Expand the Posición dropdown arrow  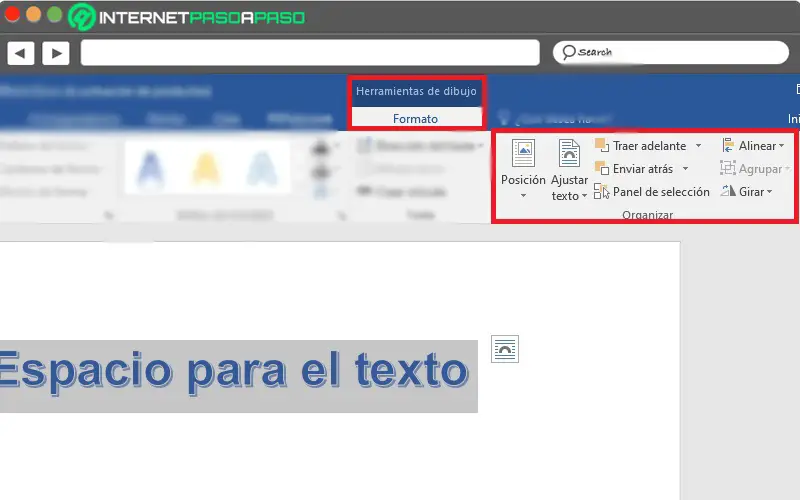pyautogui.click(x=523, y=196)
